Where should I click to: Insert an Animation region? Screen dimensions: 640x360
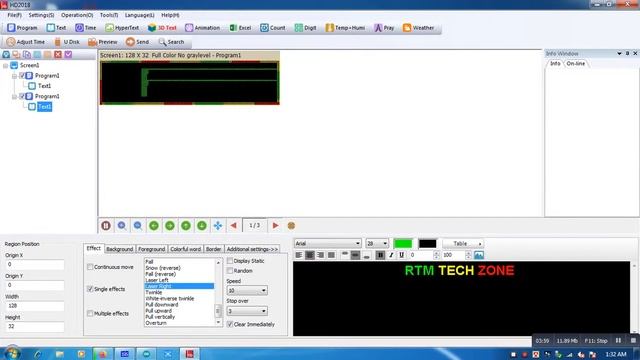coord(202,28)
